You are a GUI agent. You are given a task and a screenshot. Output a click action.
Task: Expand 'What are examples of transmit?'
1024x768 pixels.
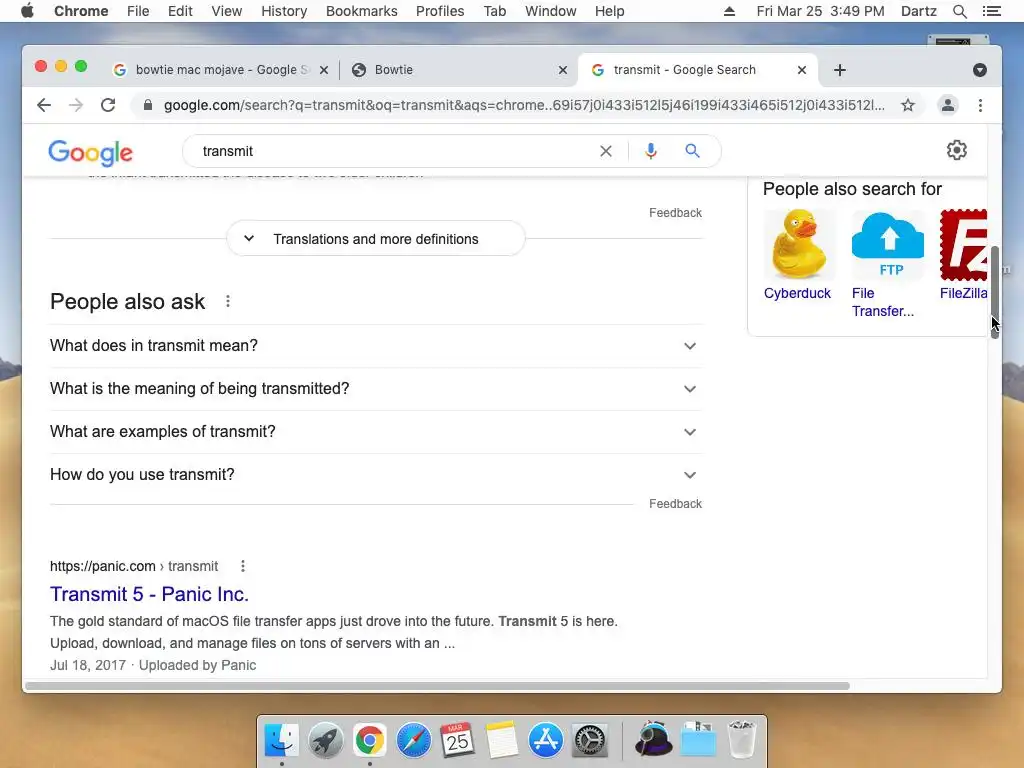376,432
